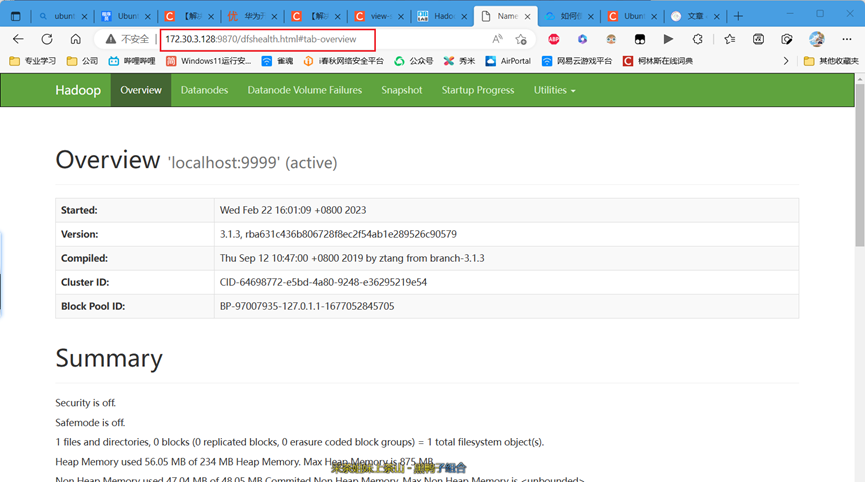Close the 'view-' tab
Screen dimensions: 865x482
point(401,17)
